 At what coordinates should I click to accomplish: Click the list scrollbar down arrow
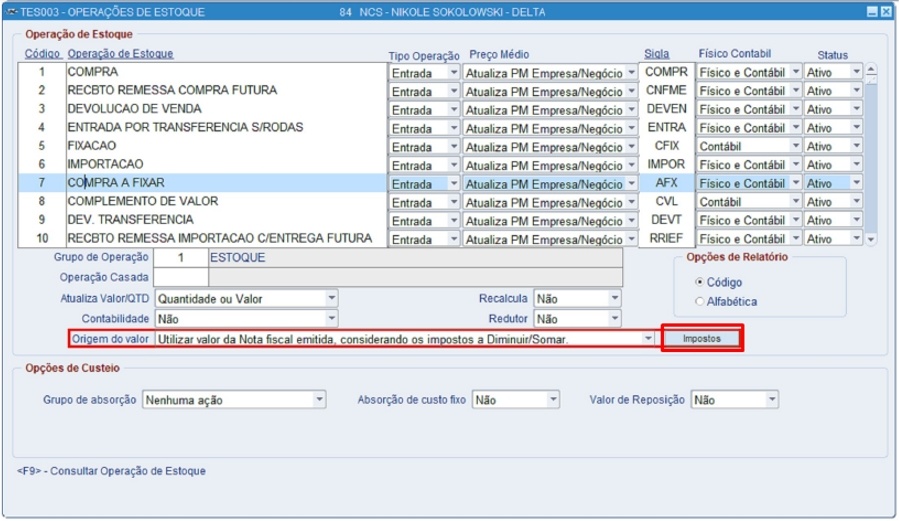coord(871,240)
